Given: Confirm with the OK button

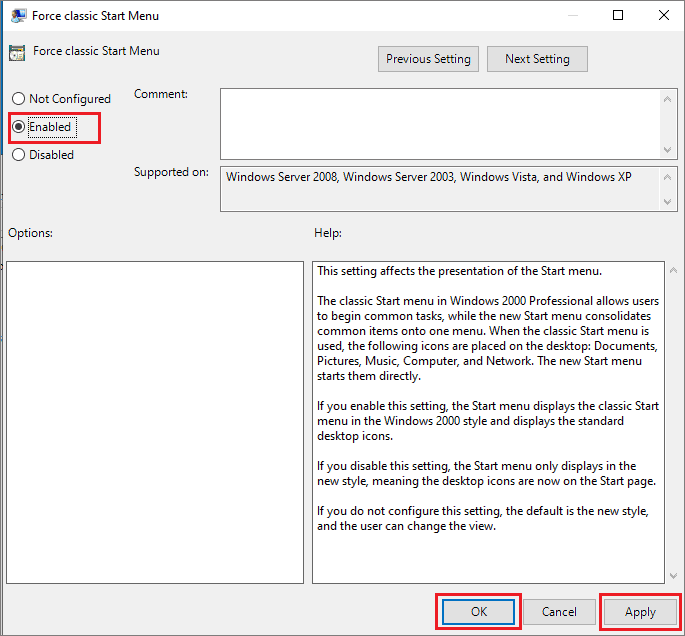Looking at the screenshot, I should point(478,612).
